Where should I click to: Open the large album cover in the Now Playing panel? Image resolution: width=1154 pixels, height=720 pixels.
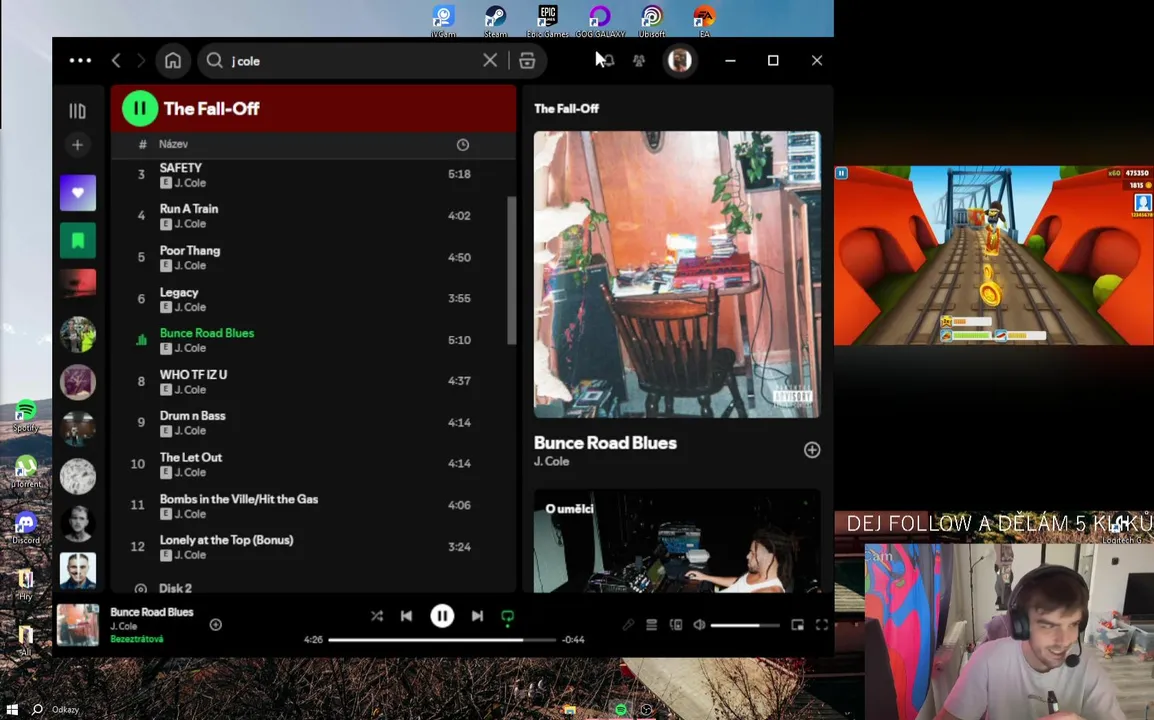677,275
